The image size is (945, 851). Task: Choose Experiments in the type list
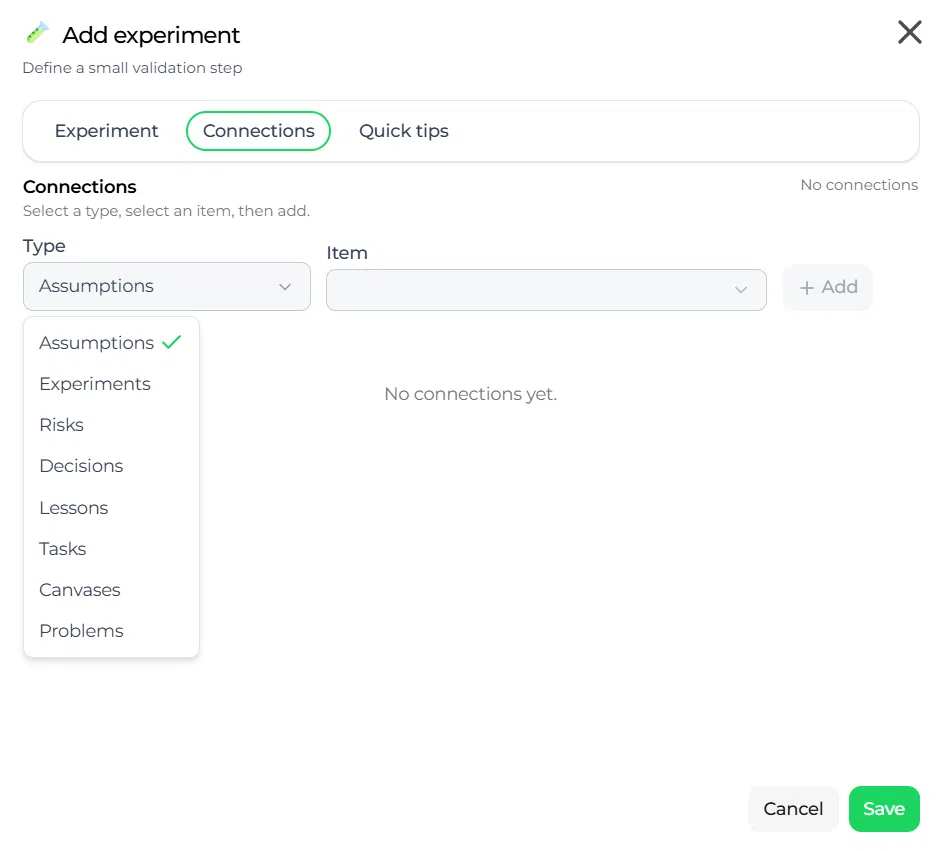111,384
